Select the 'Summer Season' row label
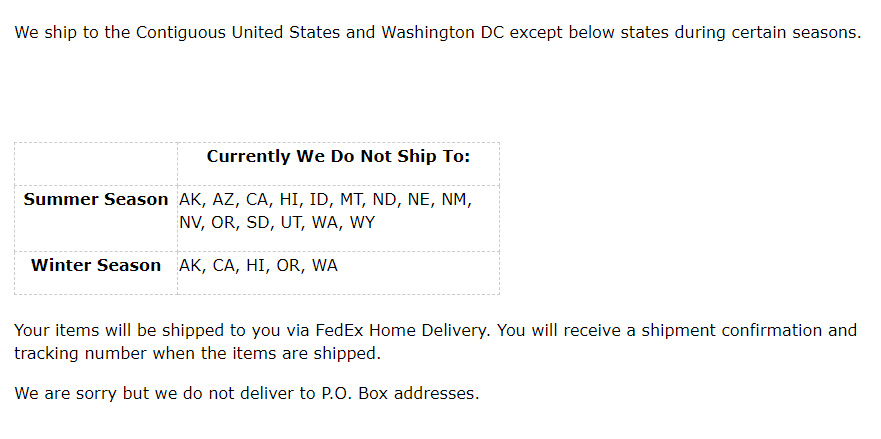 pos(96,200)
